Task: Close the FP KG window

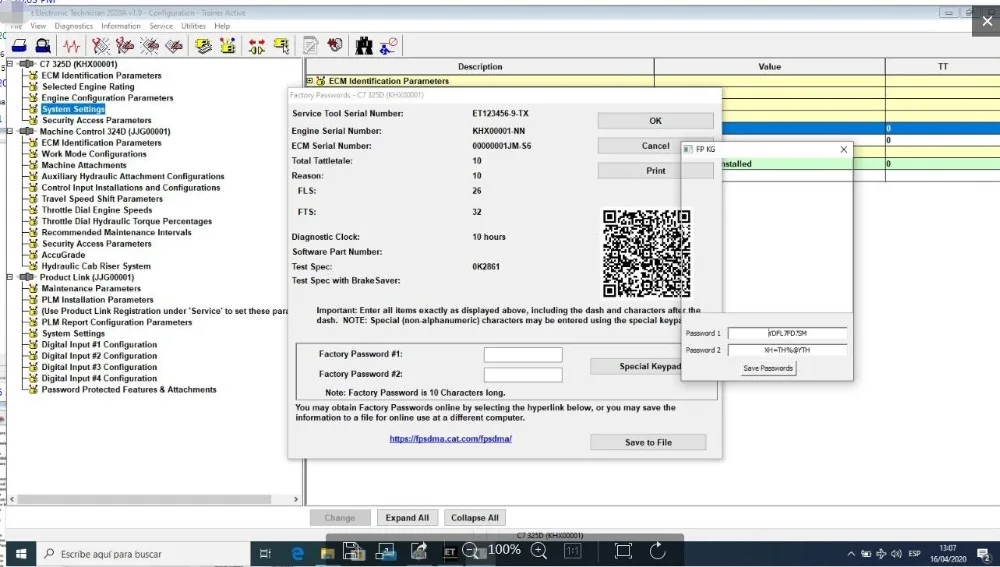Action: [x=844, y=149]
